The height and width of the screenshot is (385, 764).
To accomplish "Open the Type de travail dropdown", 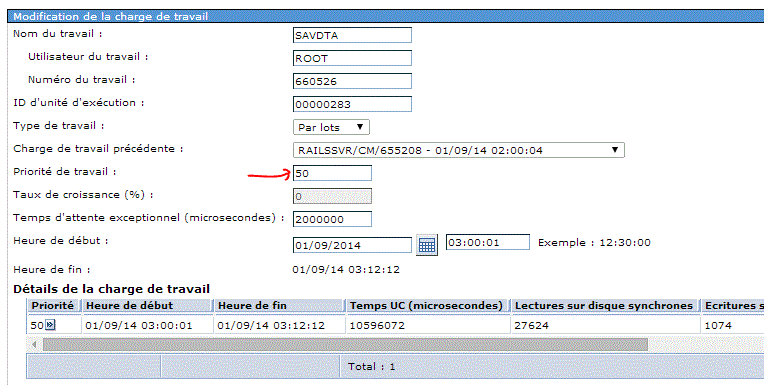I will coord(331,127).
